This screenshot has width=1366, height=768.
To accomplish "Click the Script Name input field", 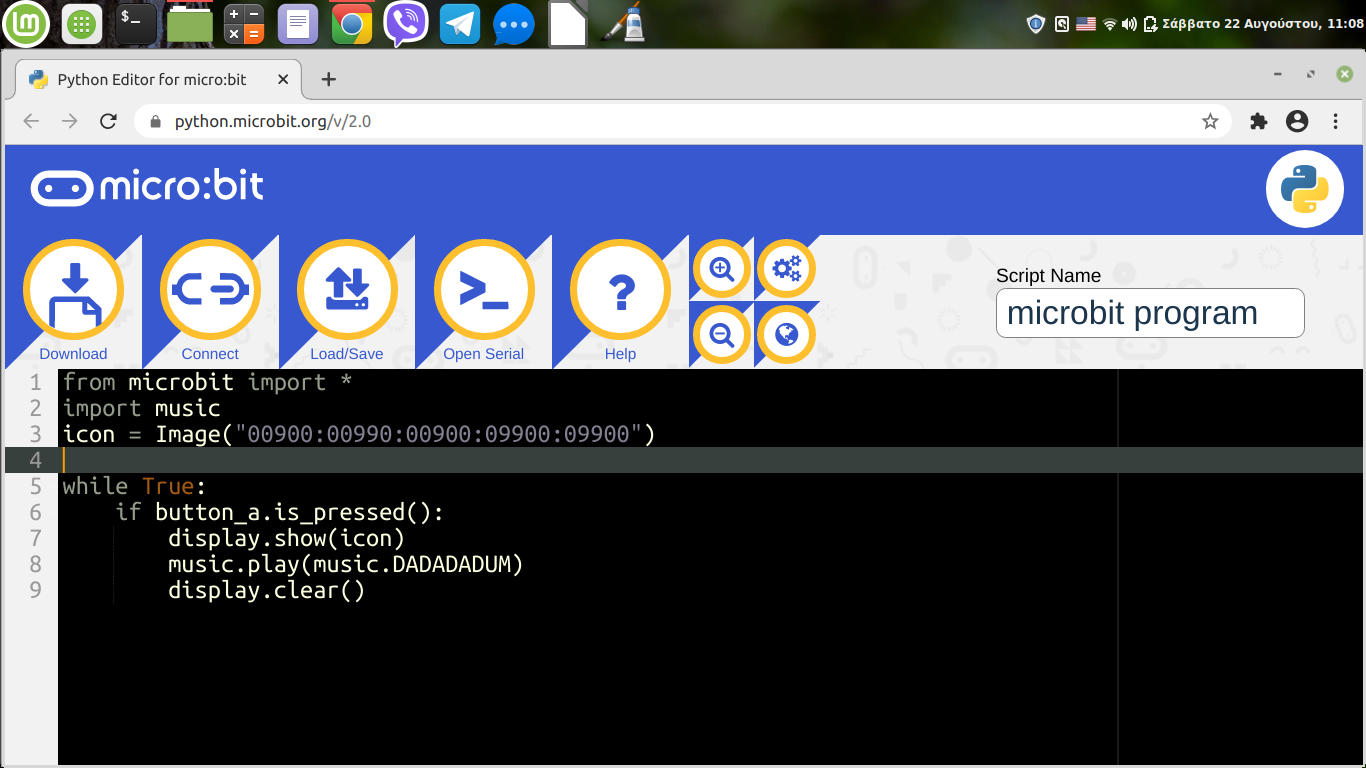I will click(1149, 312).
